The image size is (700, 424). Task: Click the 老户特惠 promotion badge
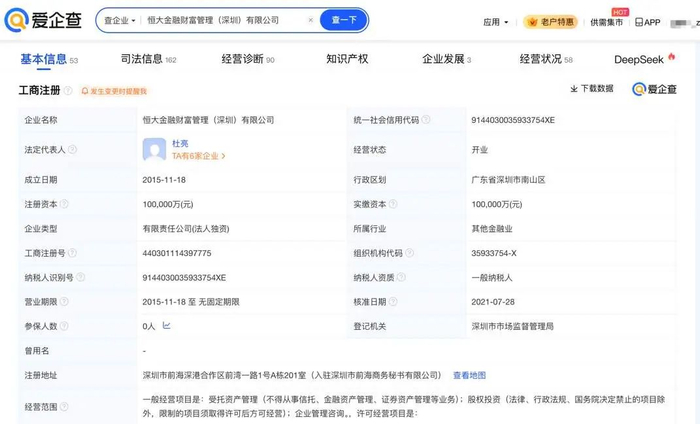tap(550, 22)
